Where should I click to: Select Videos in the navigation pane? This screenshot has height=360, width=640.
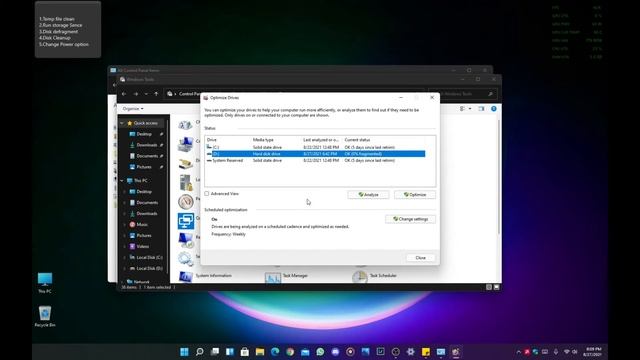coord(142,247)
